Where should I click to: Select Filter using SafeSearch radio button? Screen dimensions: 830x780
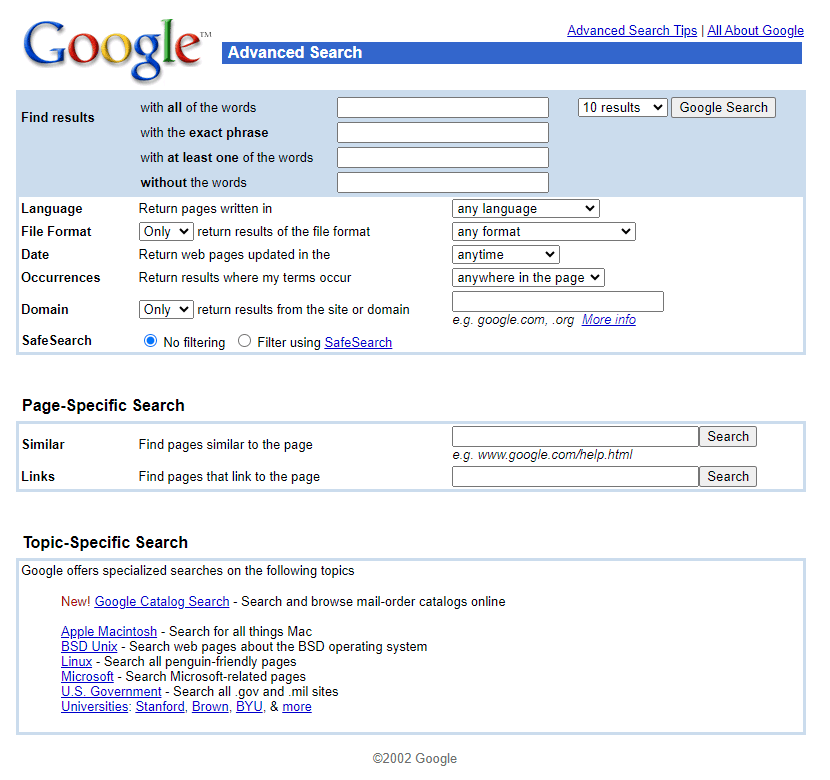244,341
